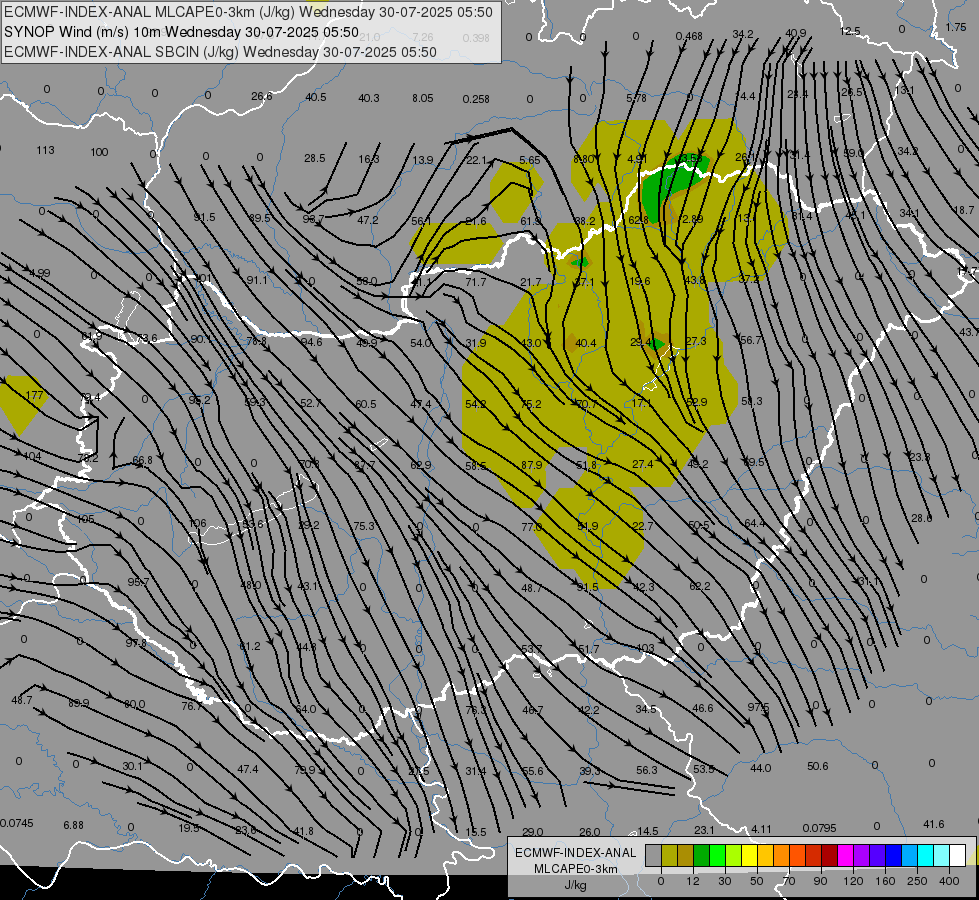
Task: Click the map value 34.2 at top
Action: tap(743, 34)
